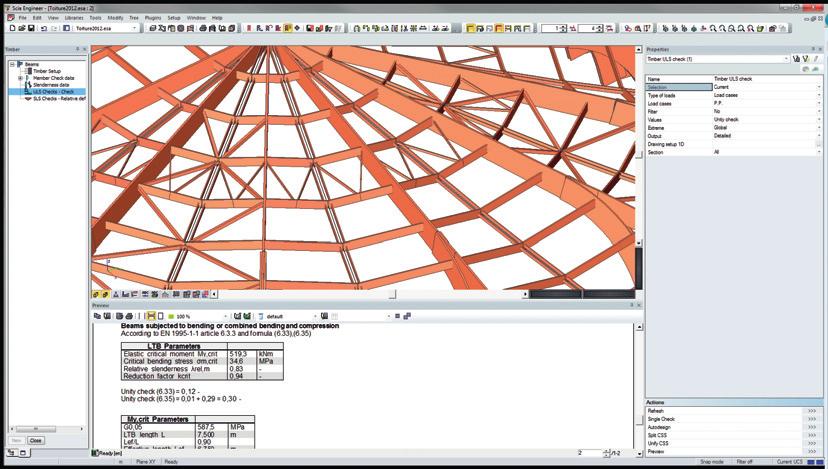Click the New project icon in the toolbar
The height and width of the screenshot is (469, 828).
pos(13,28)
